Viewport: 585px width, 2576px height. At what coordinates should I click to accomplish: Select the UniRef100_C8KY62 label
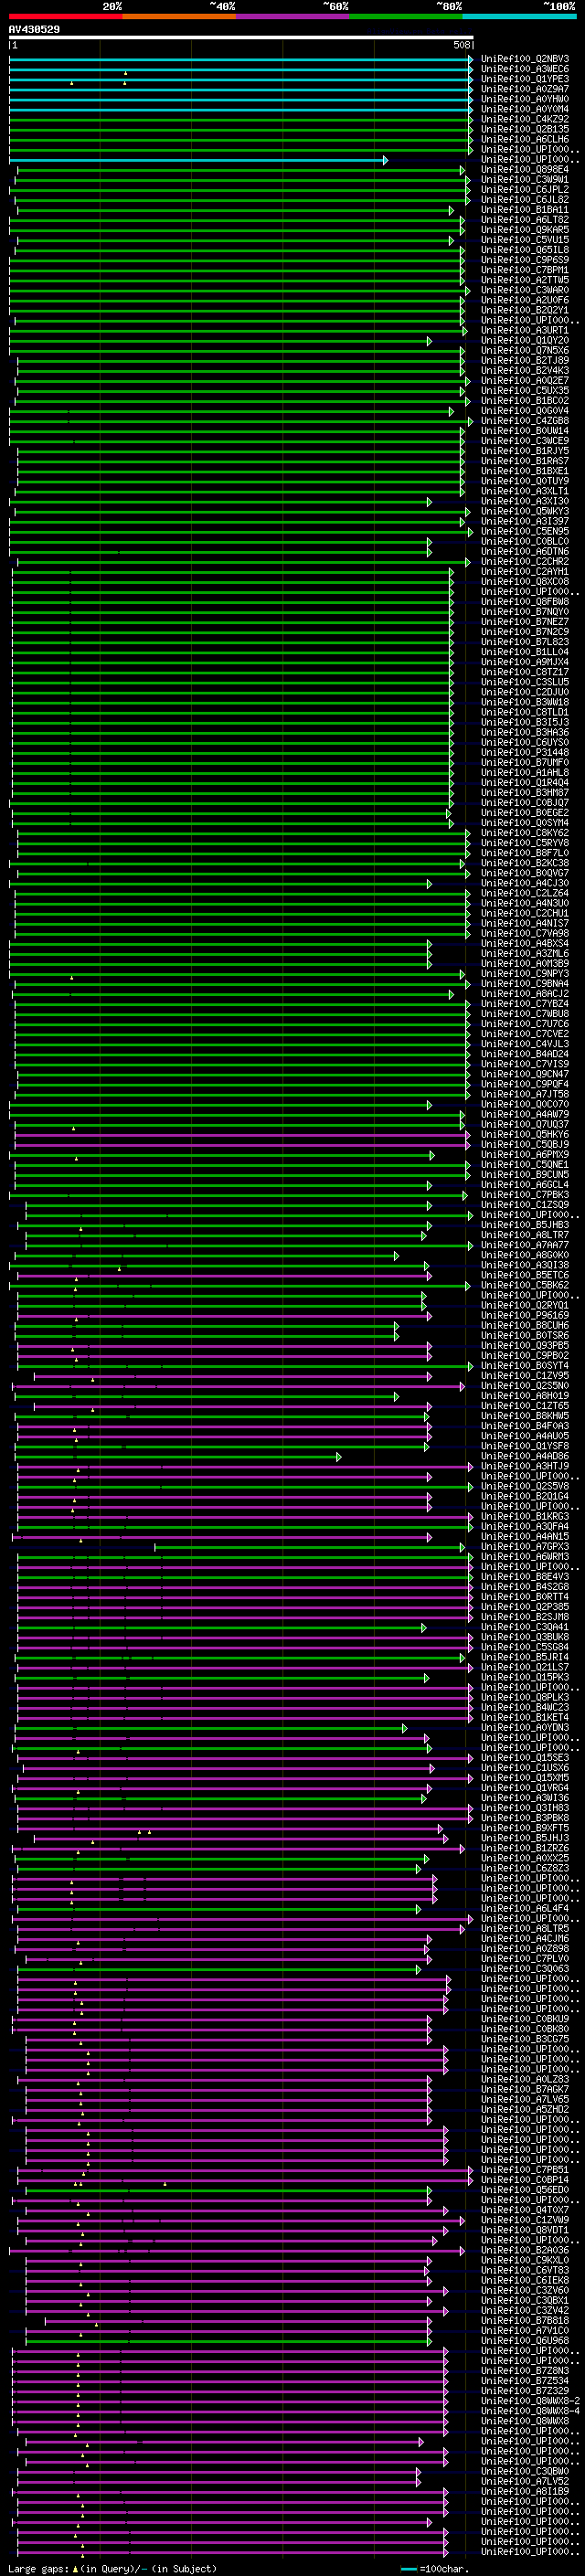[524, 833]
